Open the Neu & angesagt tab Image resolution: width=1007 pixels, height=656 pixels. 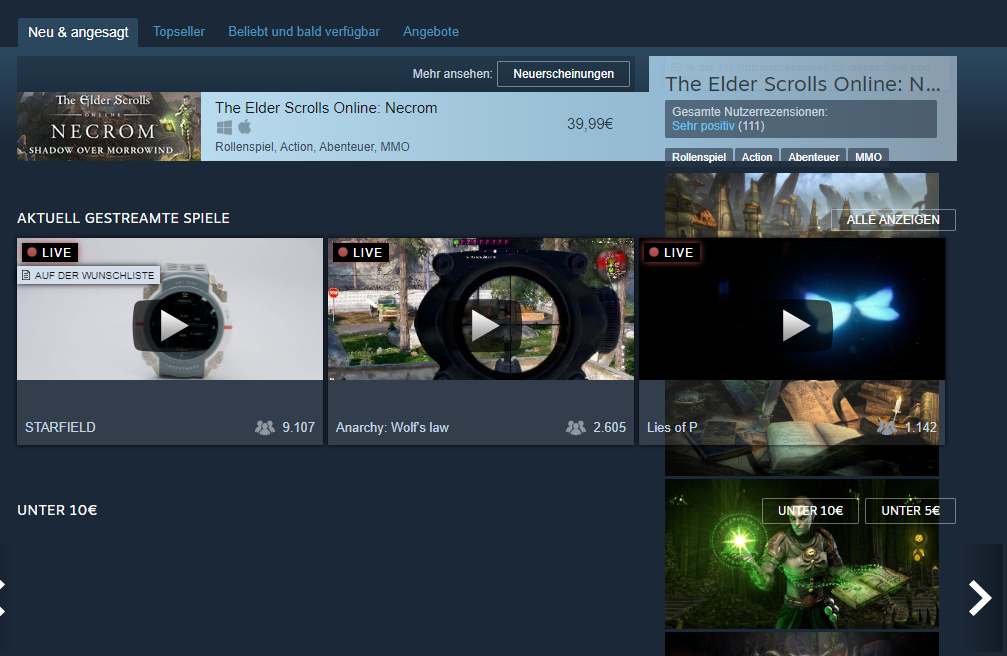(78, 32)
